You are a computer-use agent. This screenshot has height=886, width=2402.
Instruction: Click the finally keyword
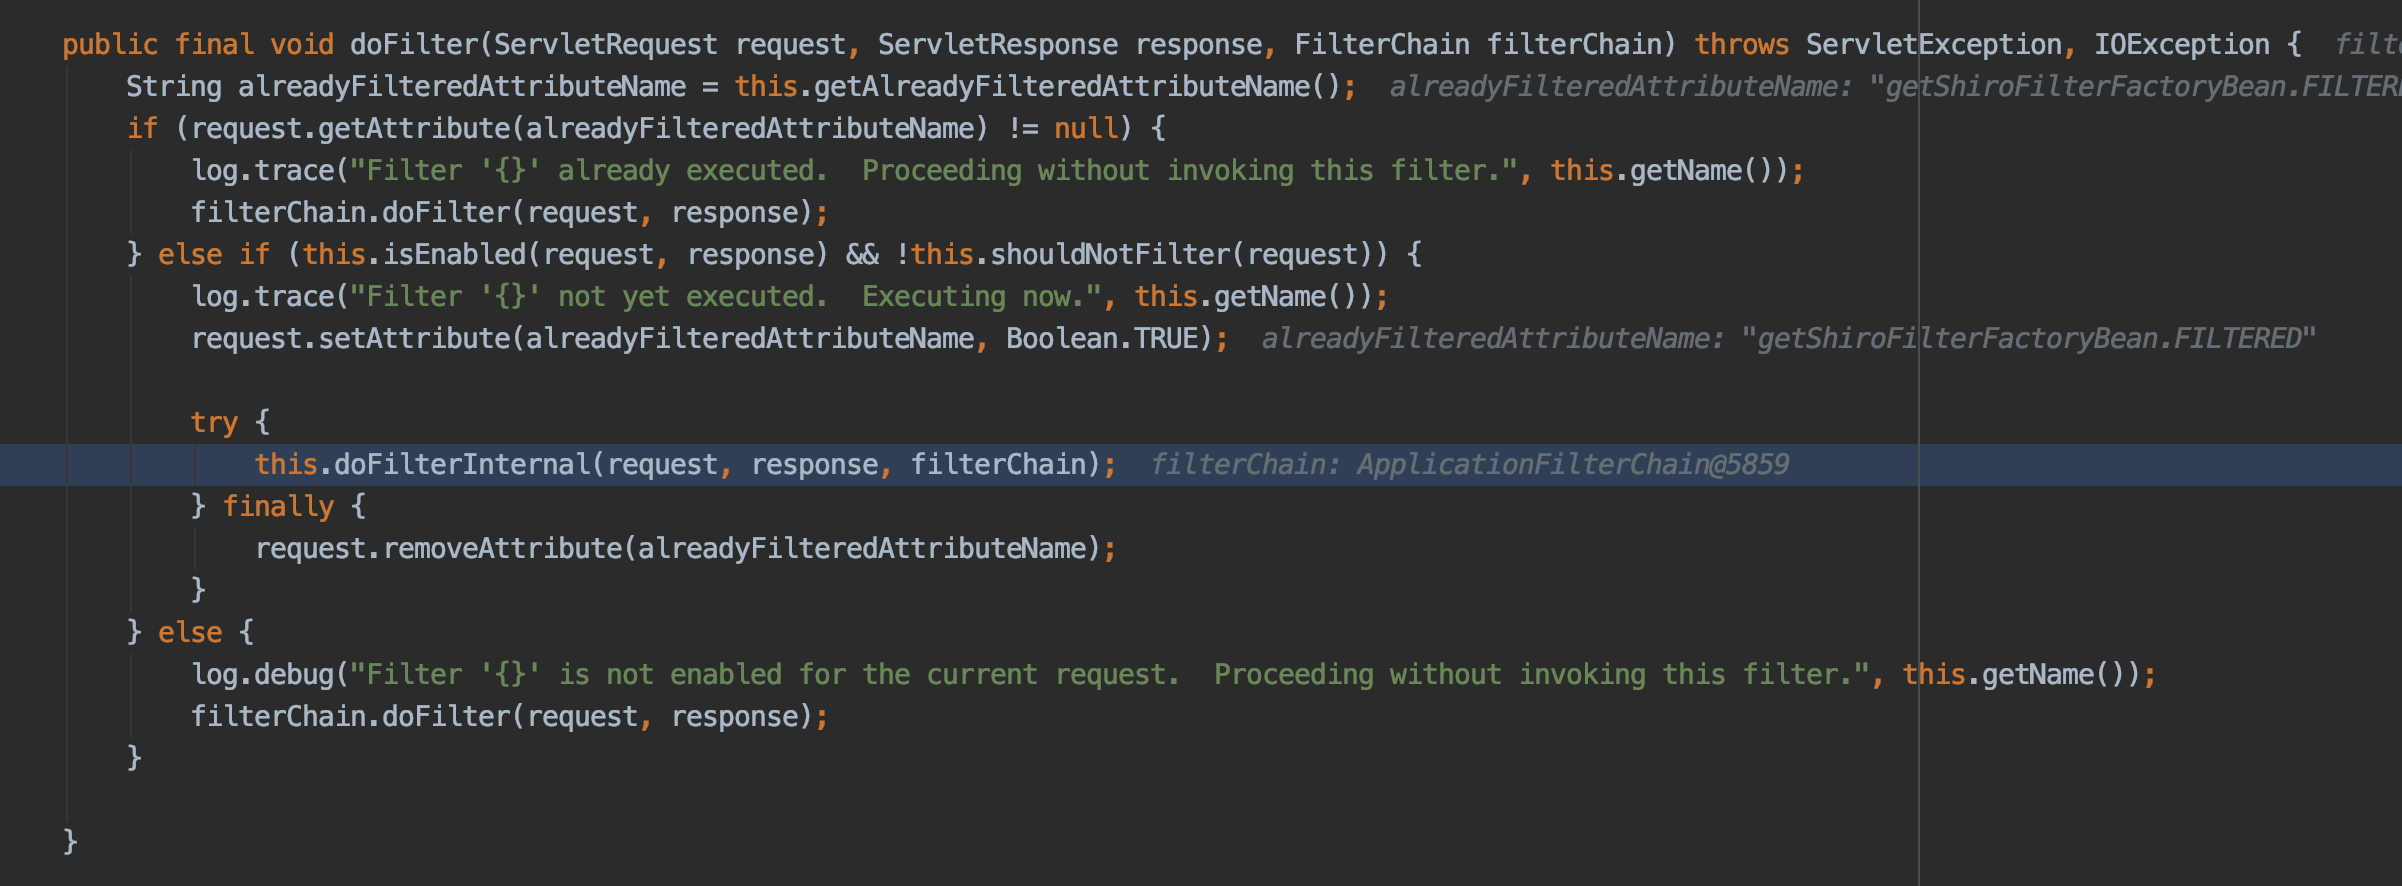click(x=278, y=507)
